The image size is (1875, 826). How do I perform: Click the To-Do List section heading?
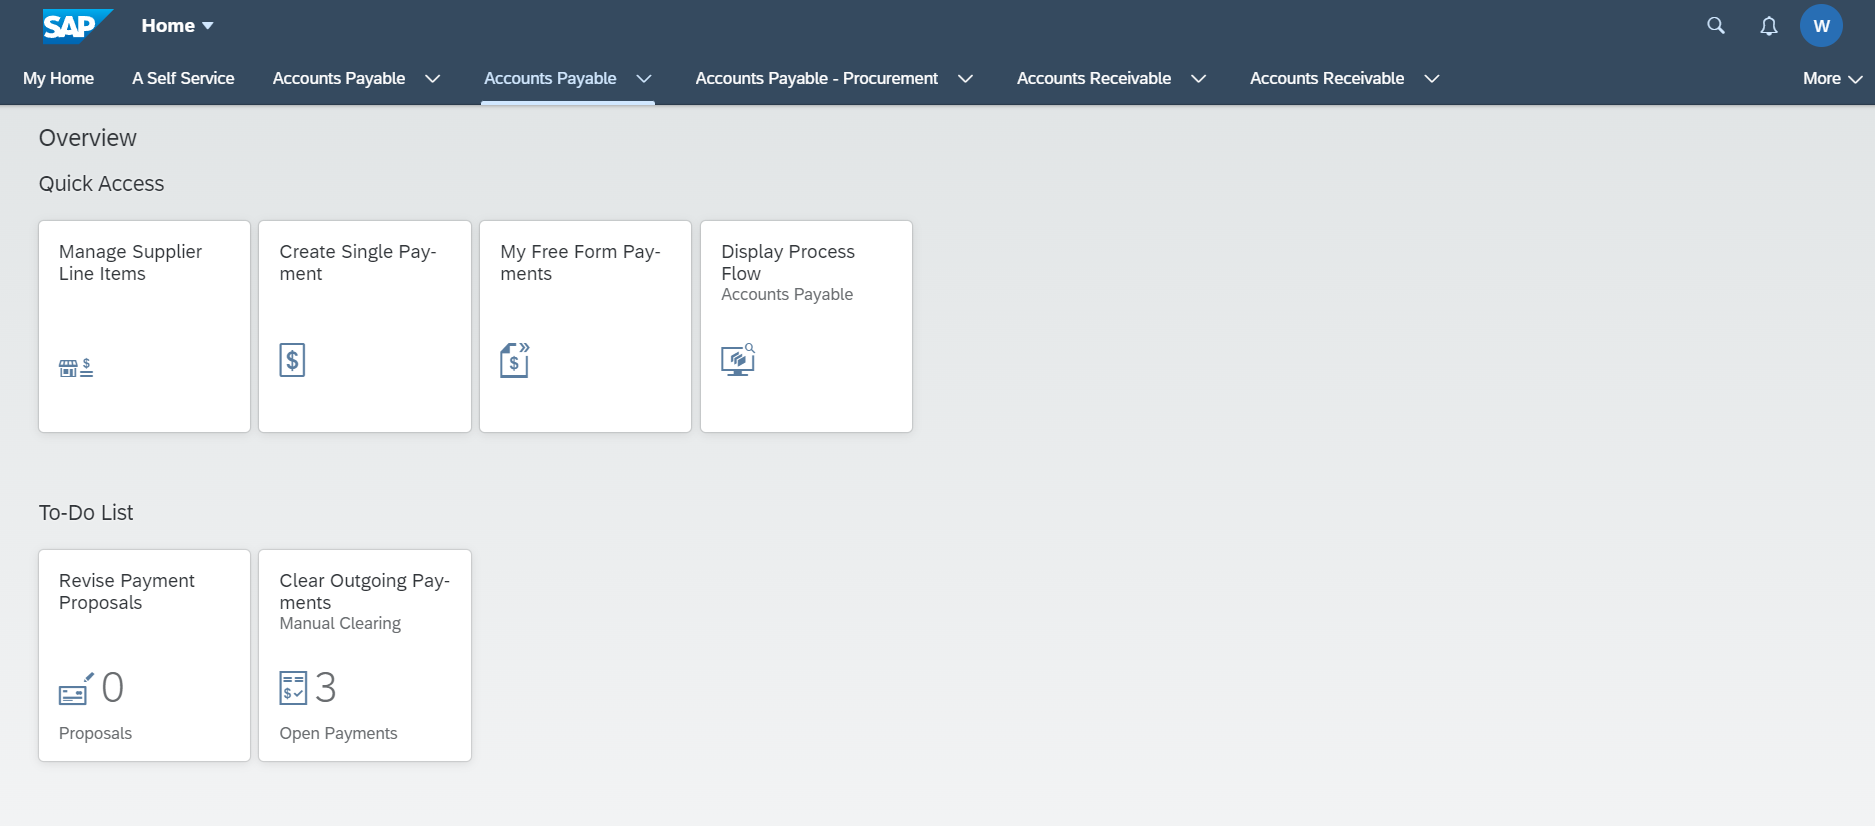[86, 513]
